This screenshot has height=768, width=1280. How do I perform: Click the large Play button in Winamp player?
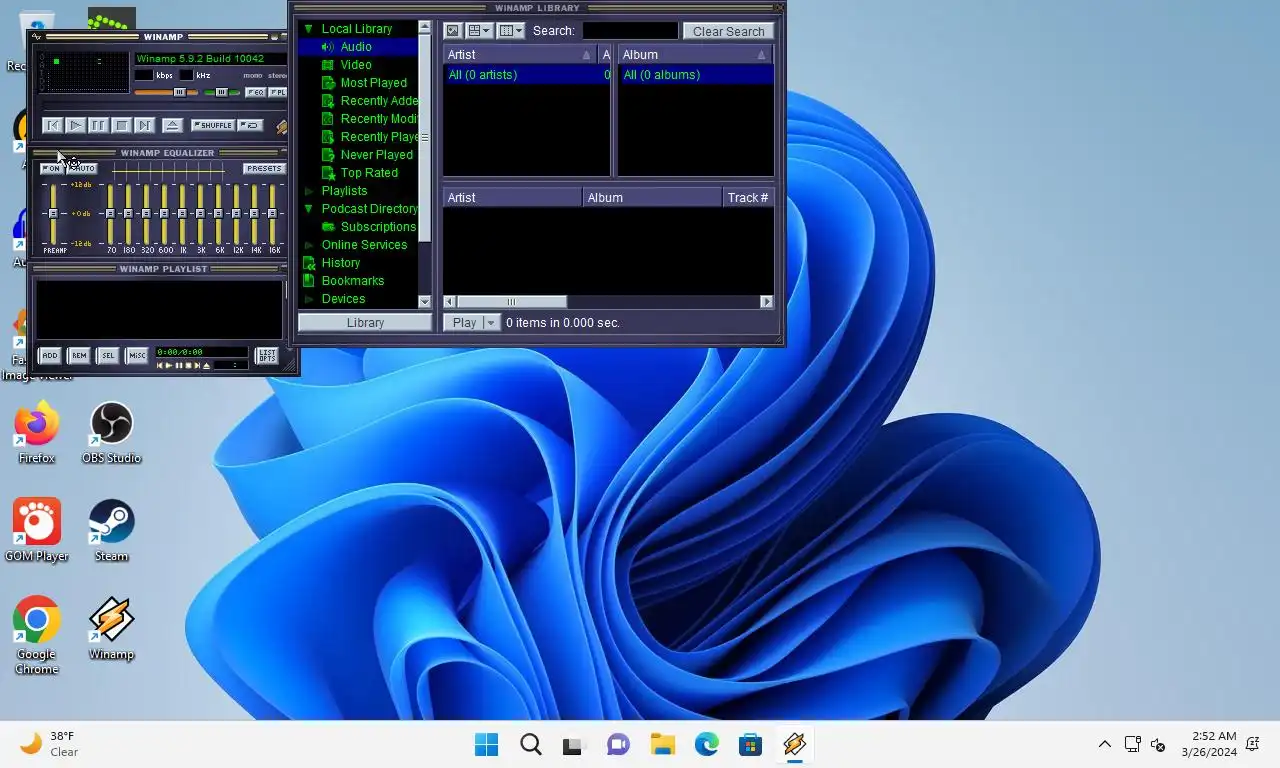(76, 125)
